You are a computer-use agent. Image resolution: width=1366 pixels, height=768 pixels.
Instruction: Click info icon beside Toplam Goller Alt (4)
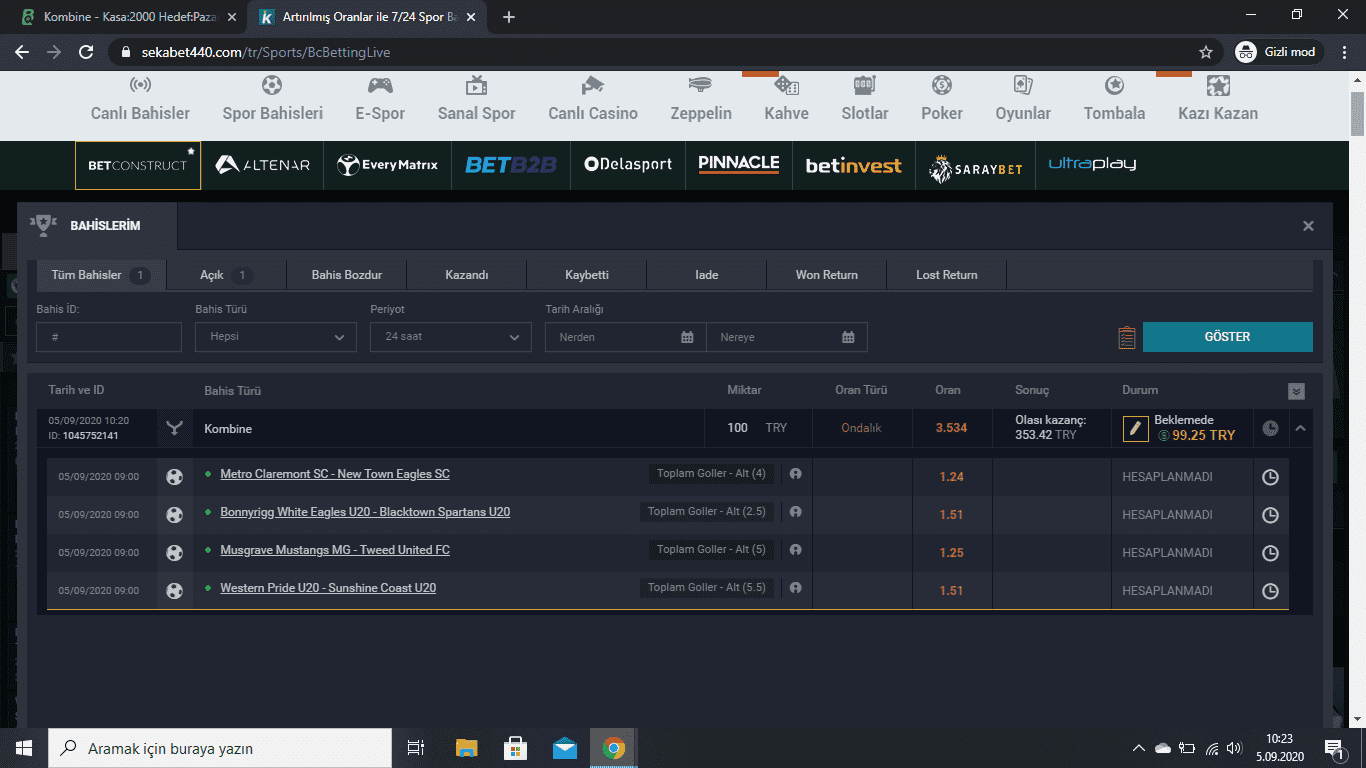795,474
